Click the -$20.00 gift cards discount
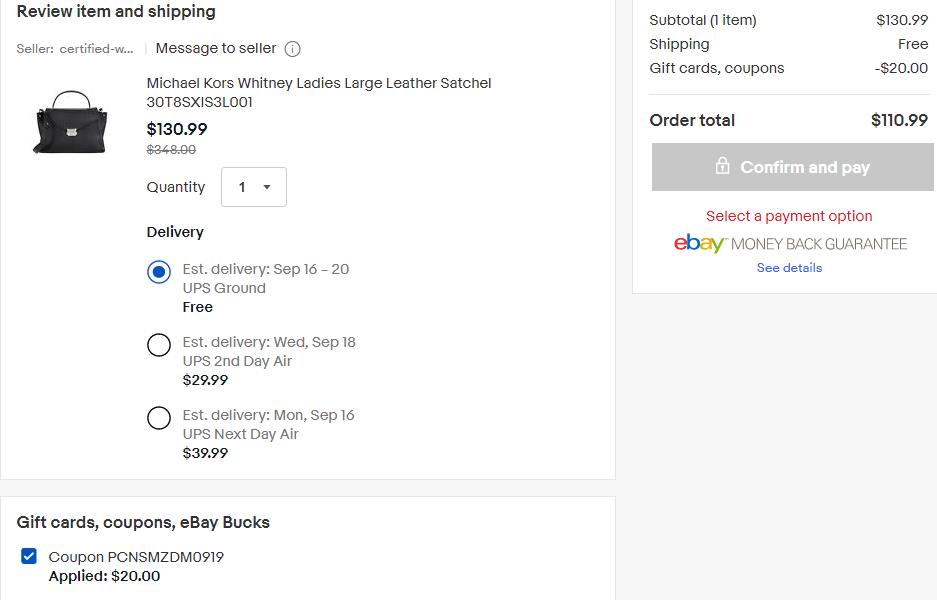 pyautogui.click(x=901, y=68)
